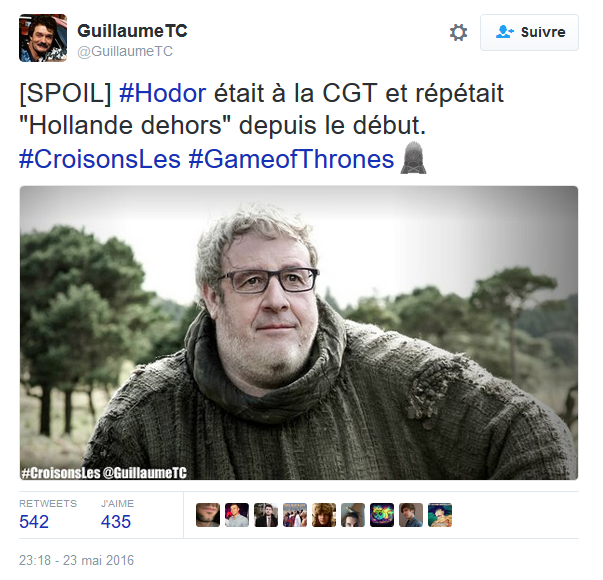Open the GuillaumeTC display name link
603x580 pixels.
[132, 31]
